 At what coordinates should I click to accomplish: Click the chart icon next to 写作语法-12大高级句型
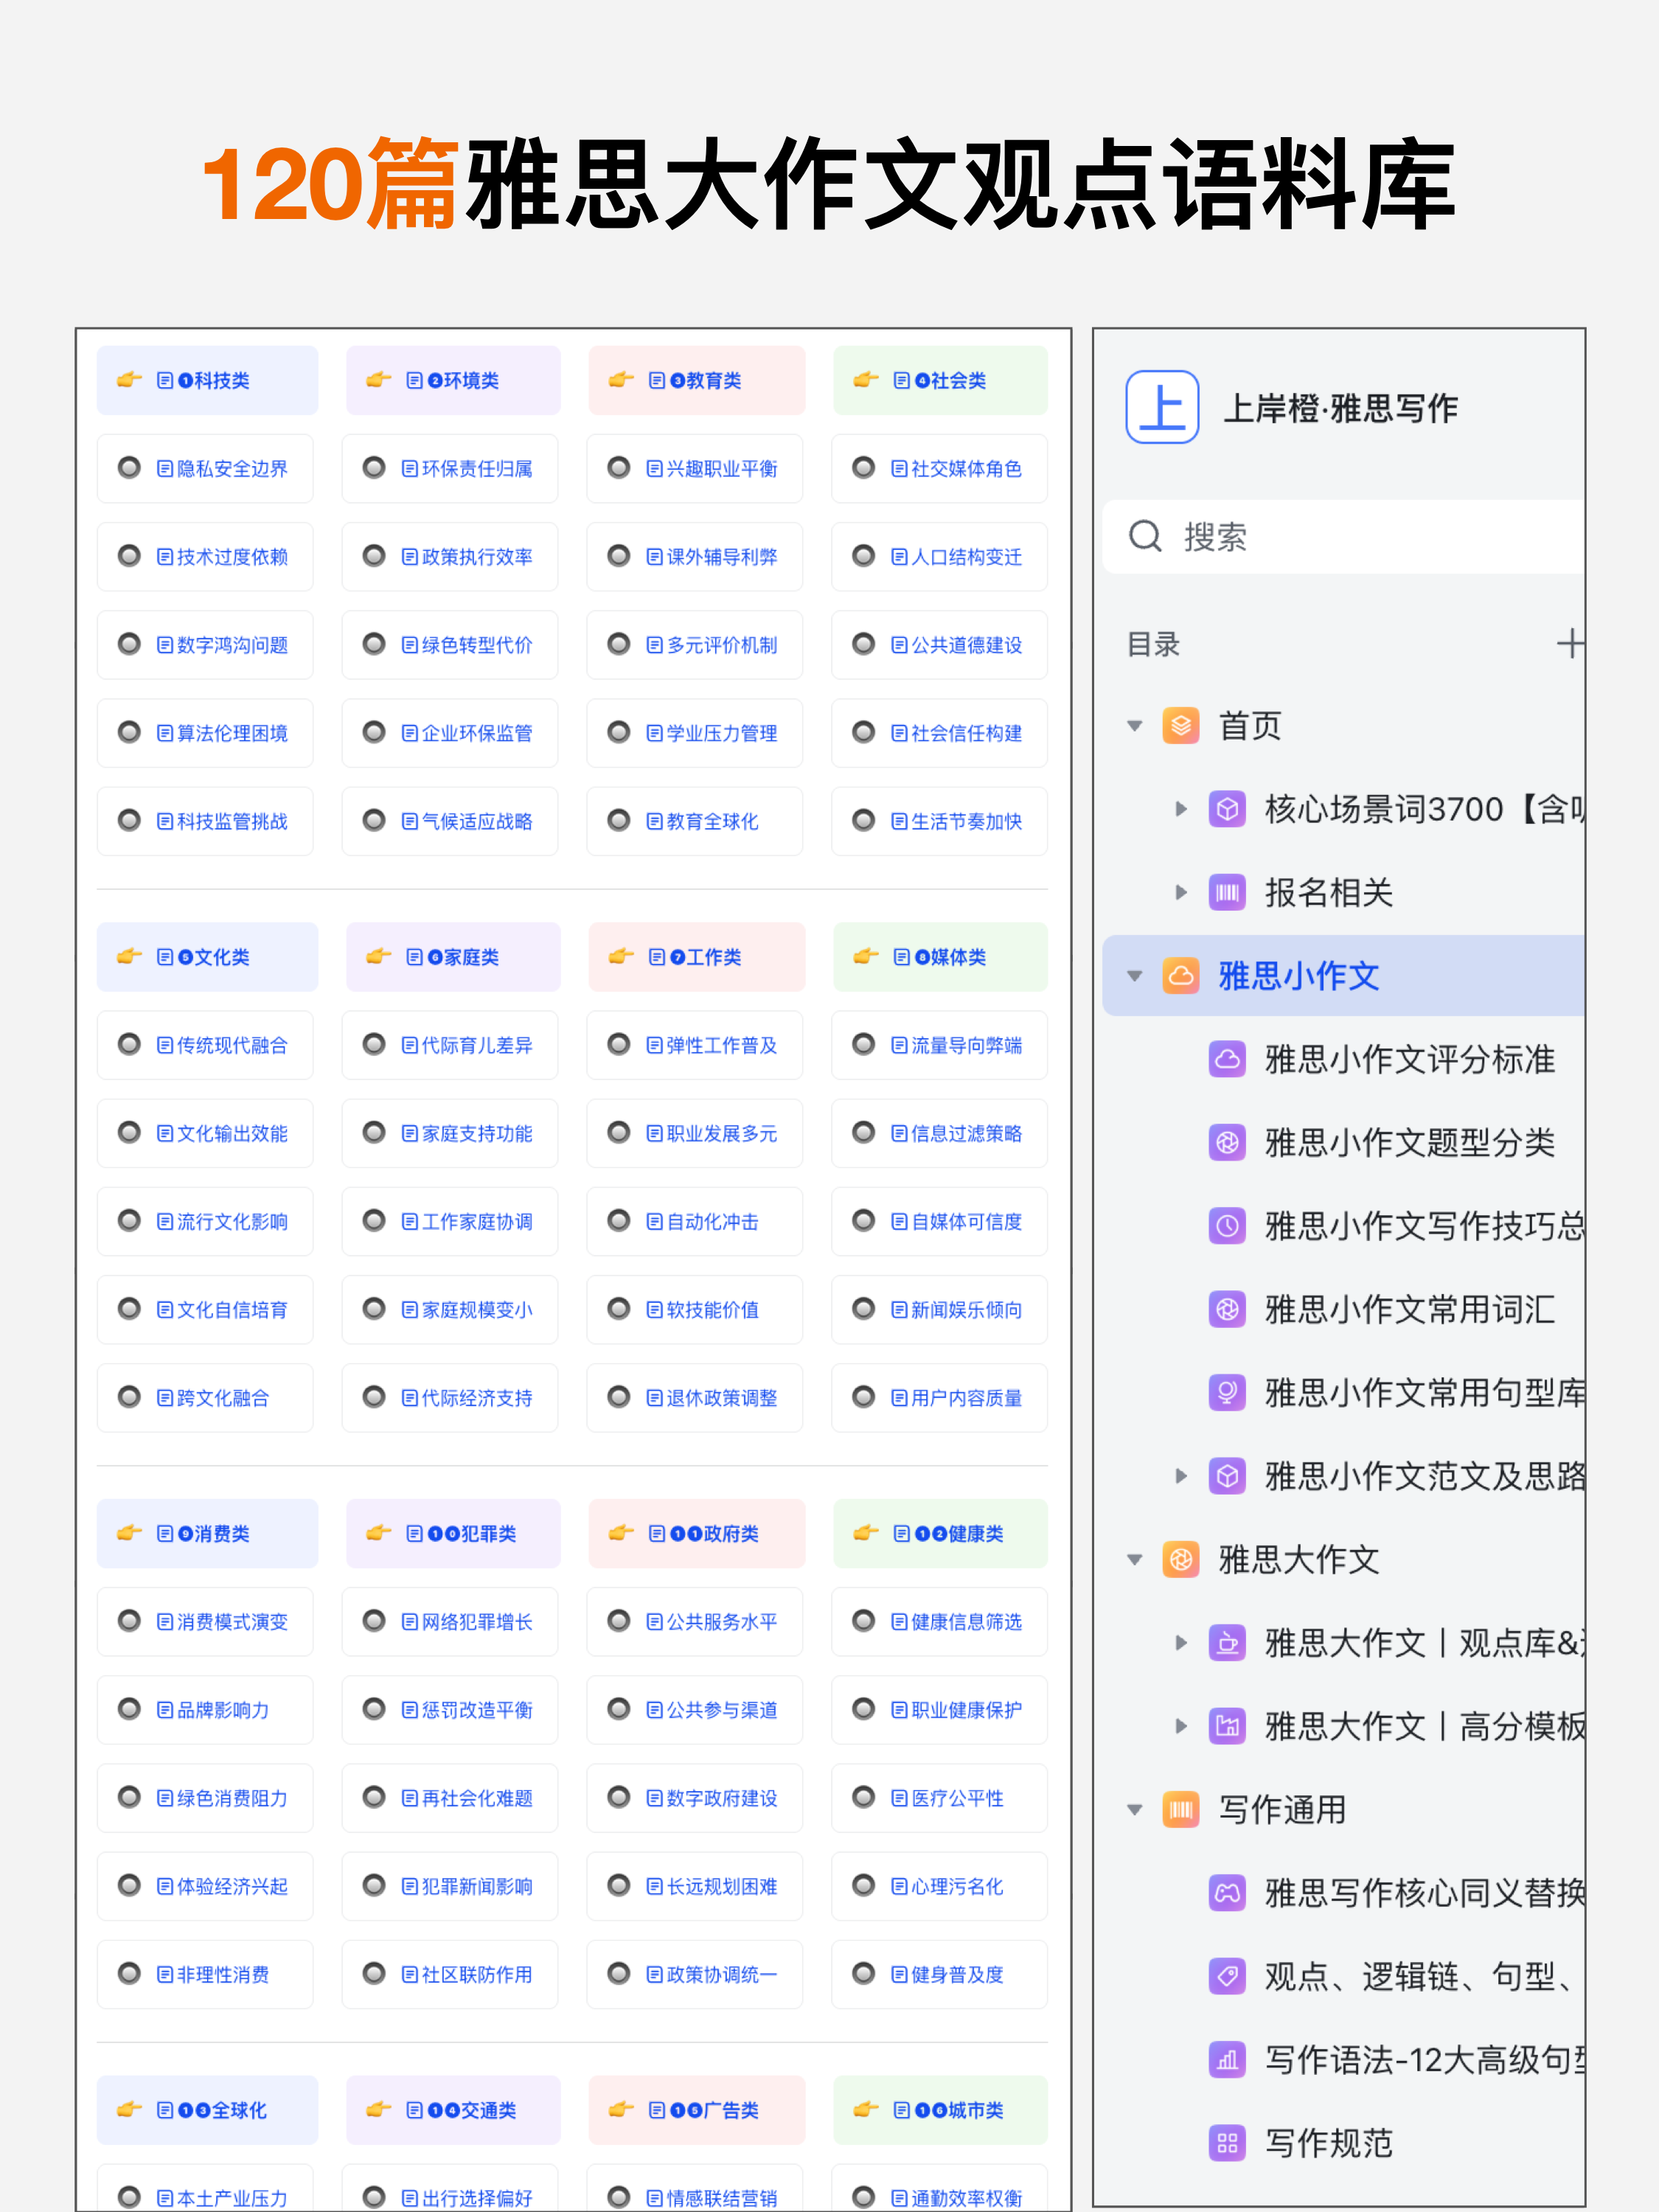tap(1227, 2060)
